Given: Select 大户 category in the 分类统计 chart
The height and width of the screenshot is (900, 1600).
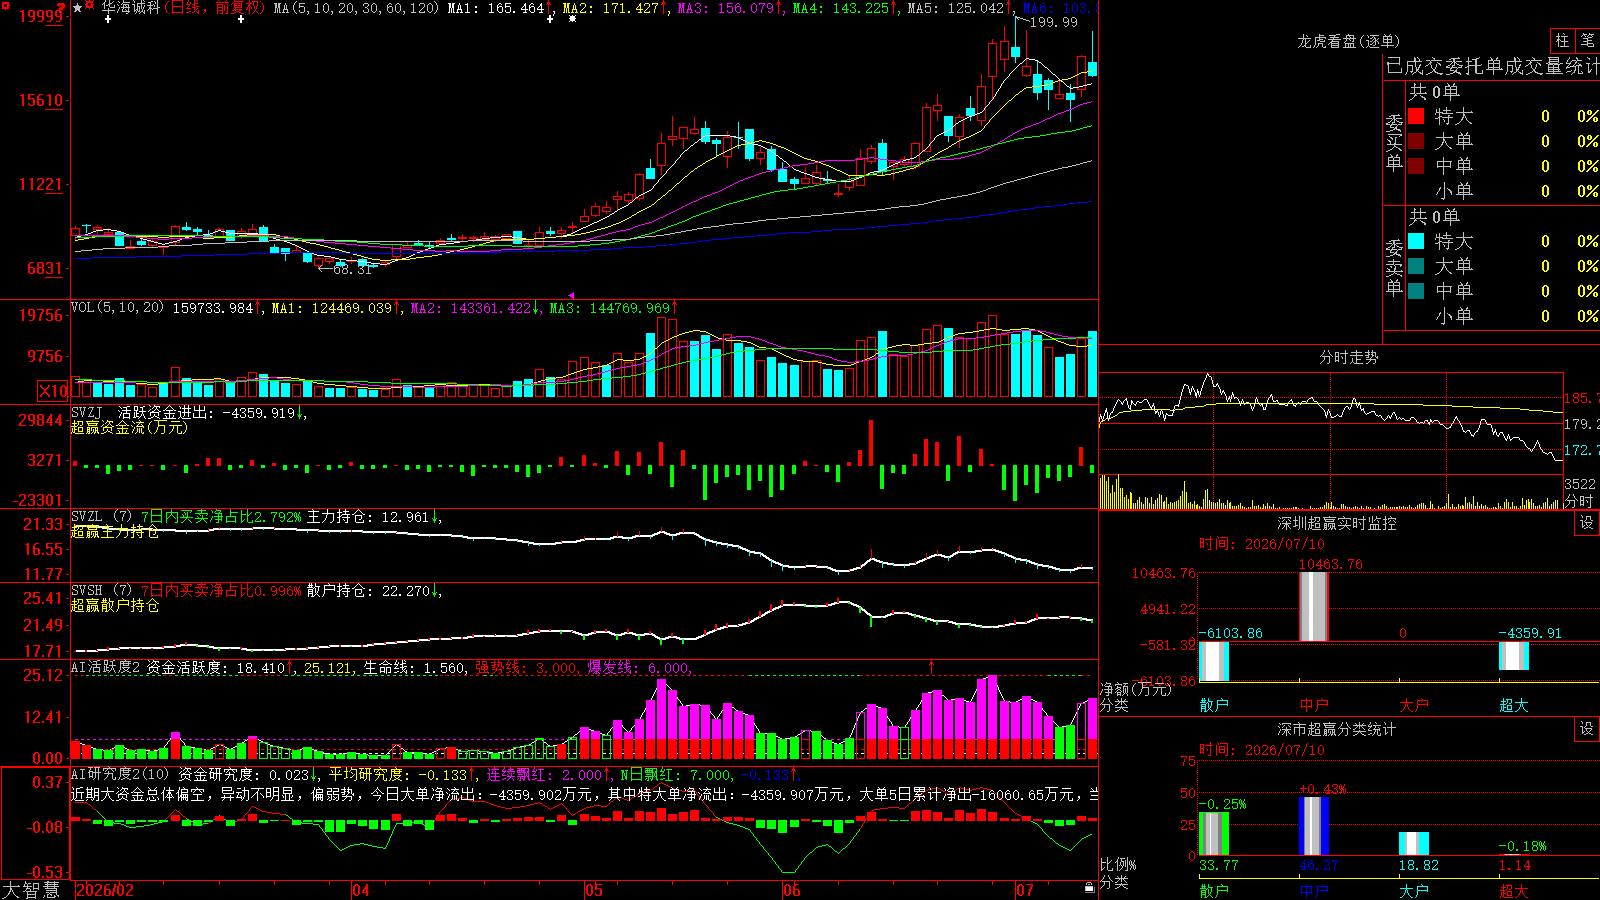Looking at the screenshot, I should [1414, 890].
